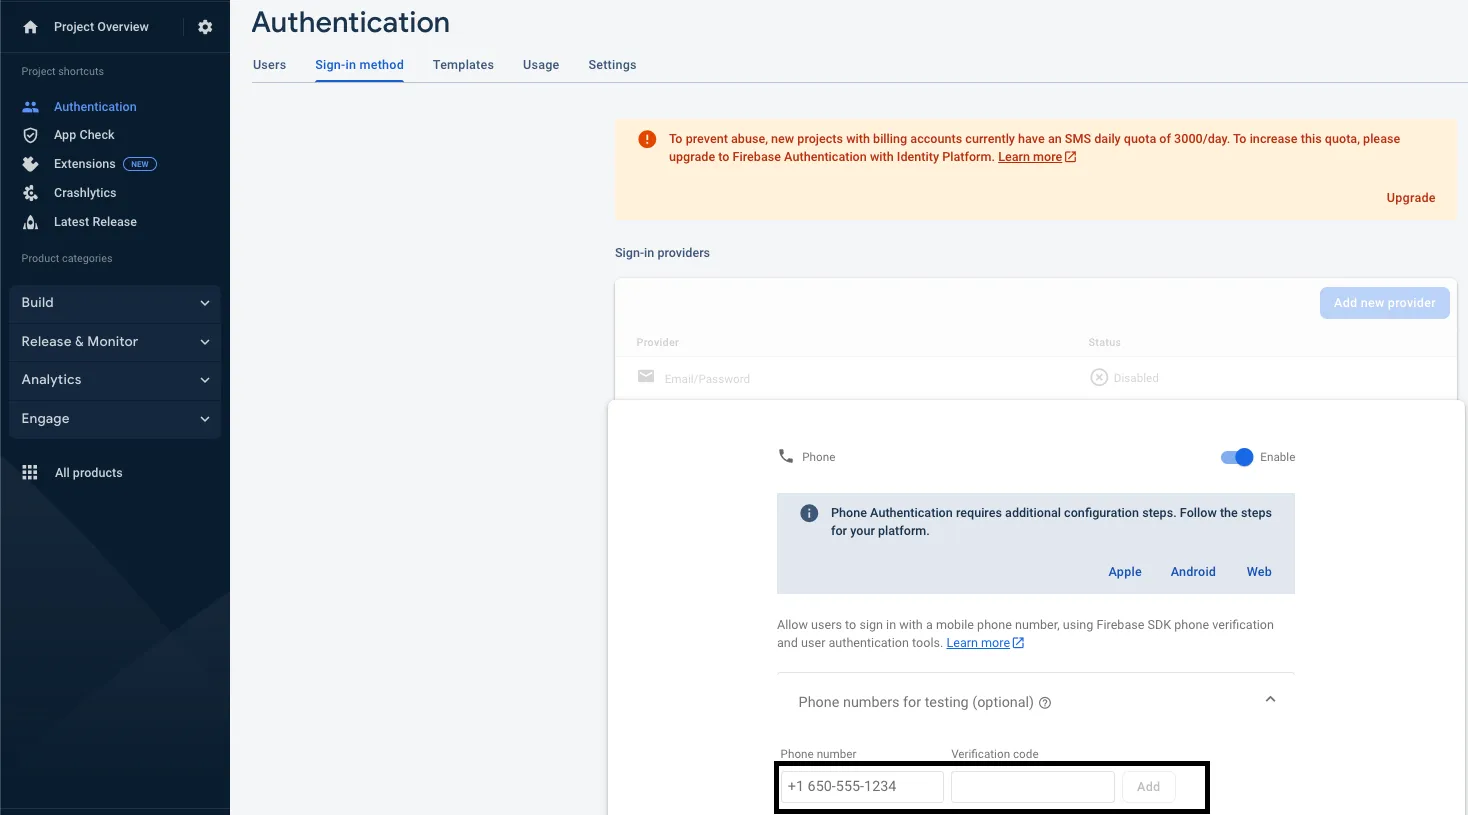Click the Authentication people icon
Viewport: 1468px width, 815px height.
[x=31, y=107]
